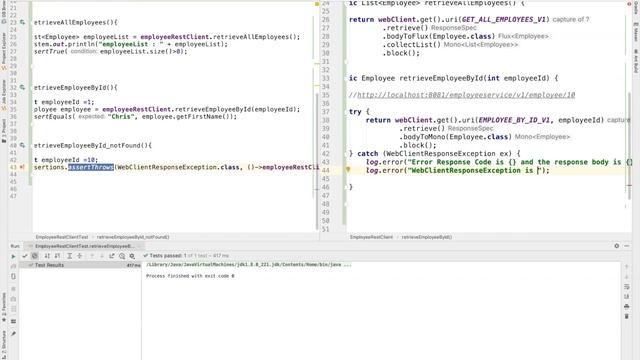
Task: Hide the Run tool window
Action: coord(627,246)
